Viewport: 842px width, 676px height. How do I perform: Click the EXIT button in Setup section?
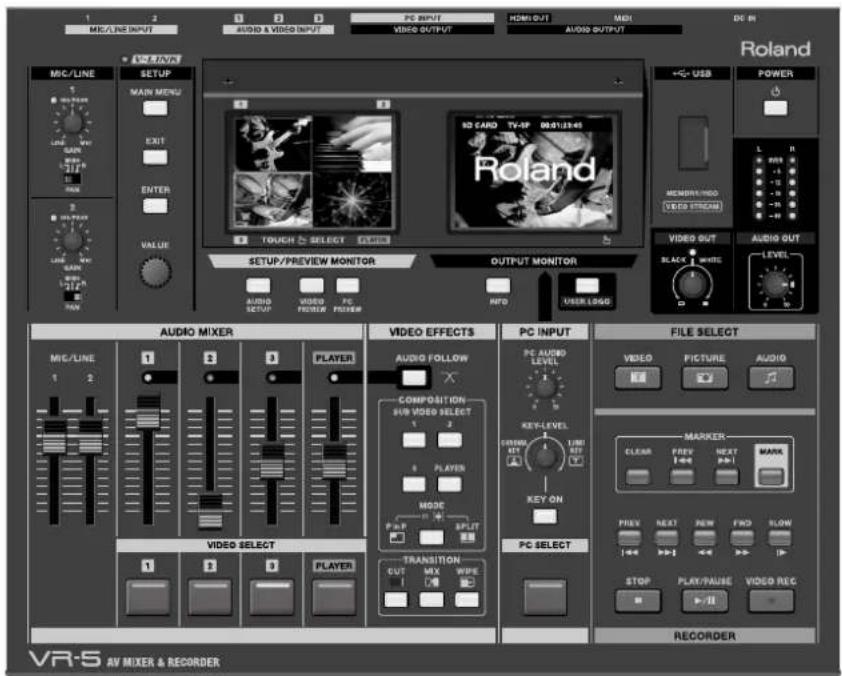(x=155, y=157)
